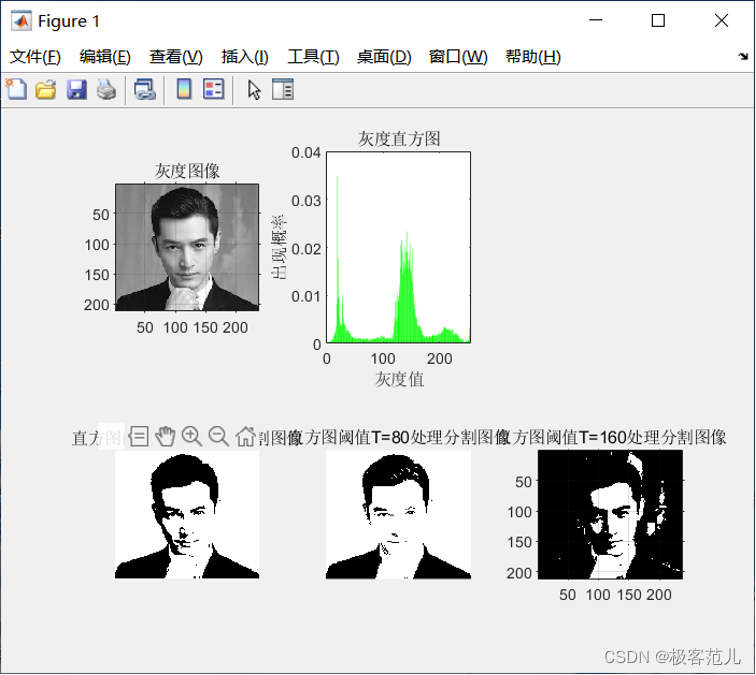Click the 灰度直方图 title text
This screenshot has width=756, height=675.
[399, 139]
